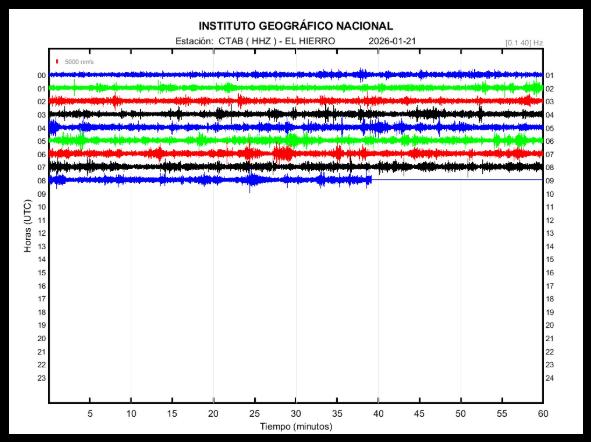Click the 40 tick on the Tiempo axis

point(378,413)
